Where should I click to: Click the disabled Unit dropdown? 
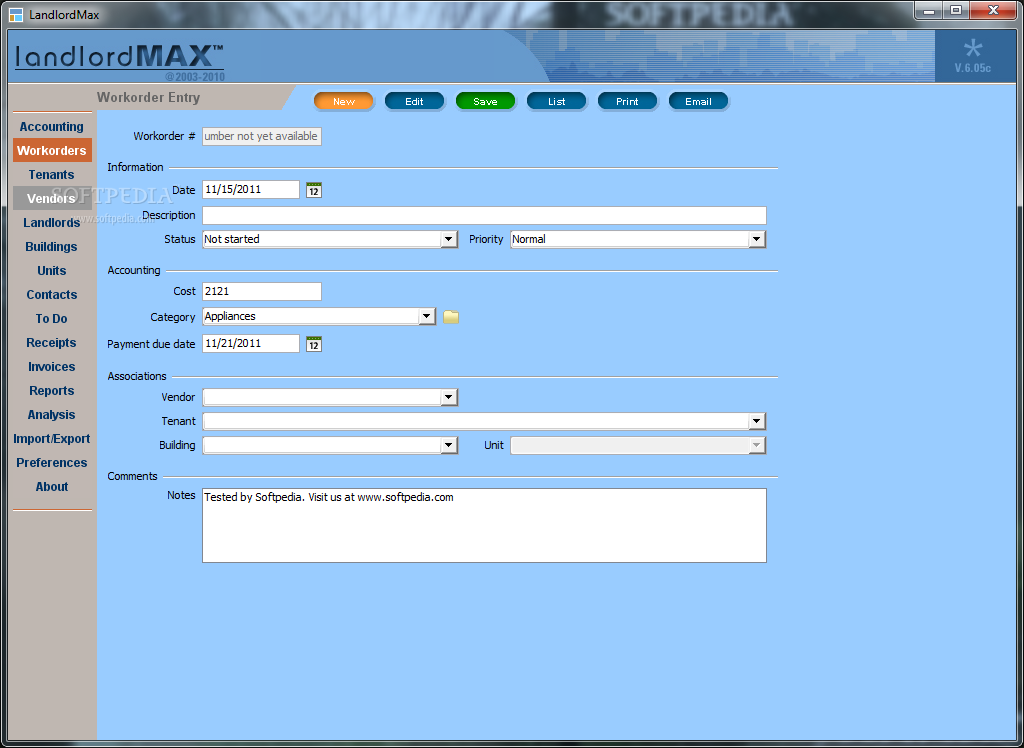(x=638, y=446)
